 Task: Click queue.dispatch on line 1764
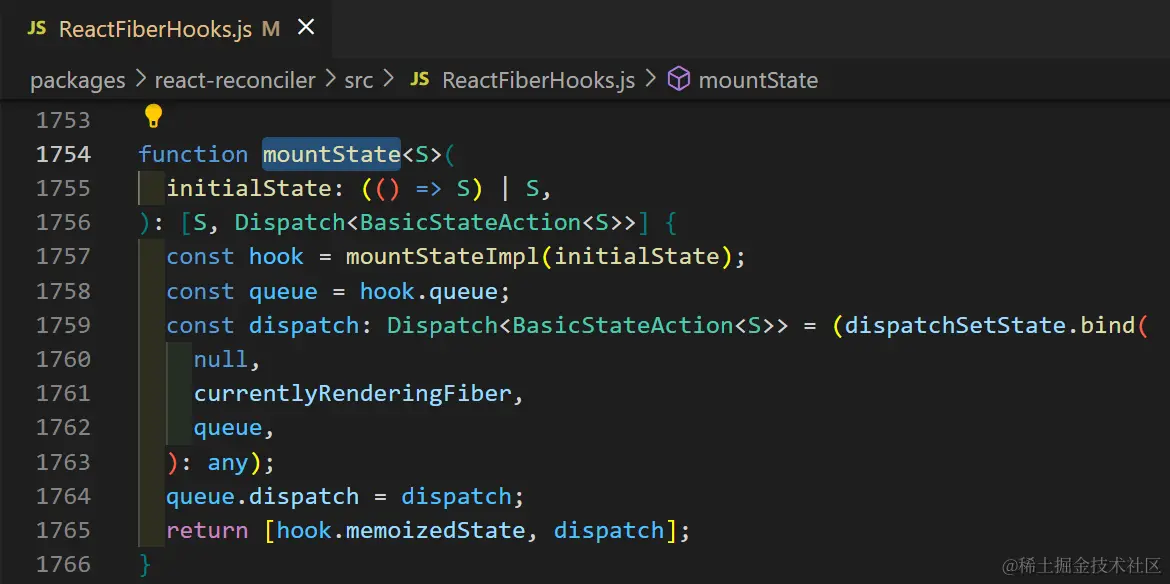point(263,497)
